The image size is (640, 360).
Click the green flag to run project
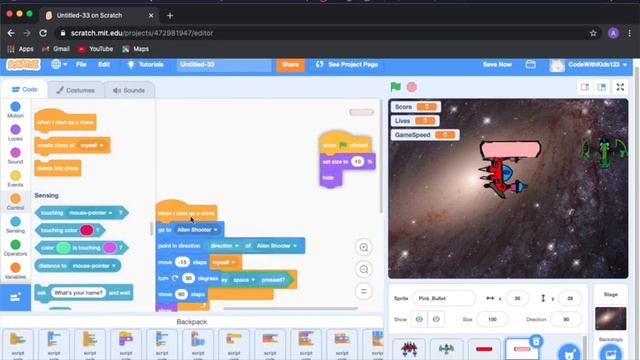click(395, 87)
